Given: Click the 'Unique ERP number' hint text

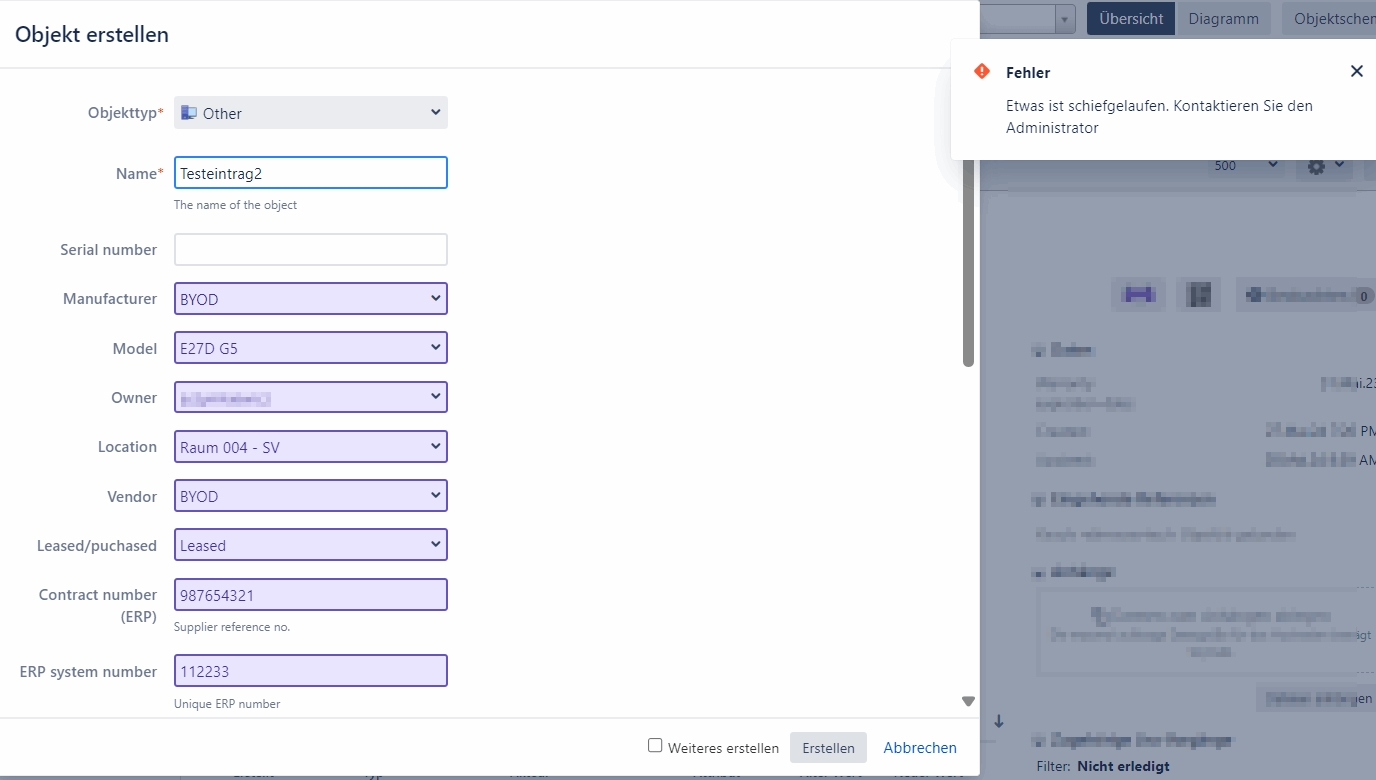Looking at the screenshot, I should pos(227,704).
